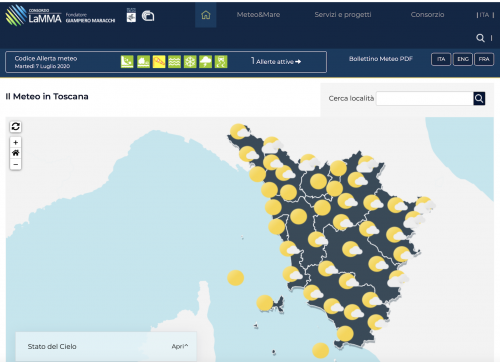Click the sea waves alert icon
This screenshot has width=500, height=362.
pyautogui.click(x=174, y=62)
